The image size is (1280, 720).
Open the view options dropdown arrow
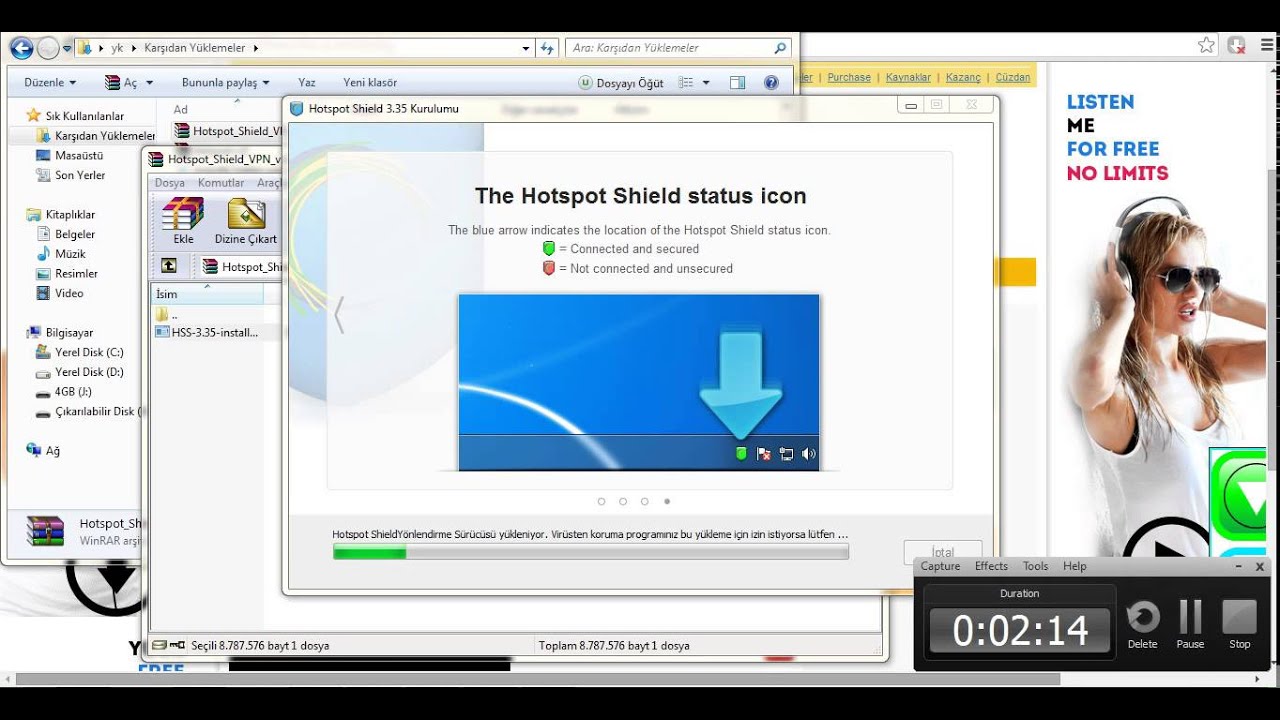(x=706, y=83)
